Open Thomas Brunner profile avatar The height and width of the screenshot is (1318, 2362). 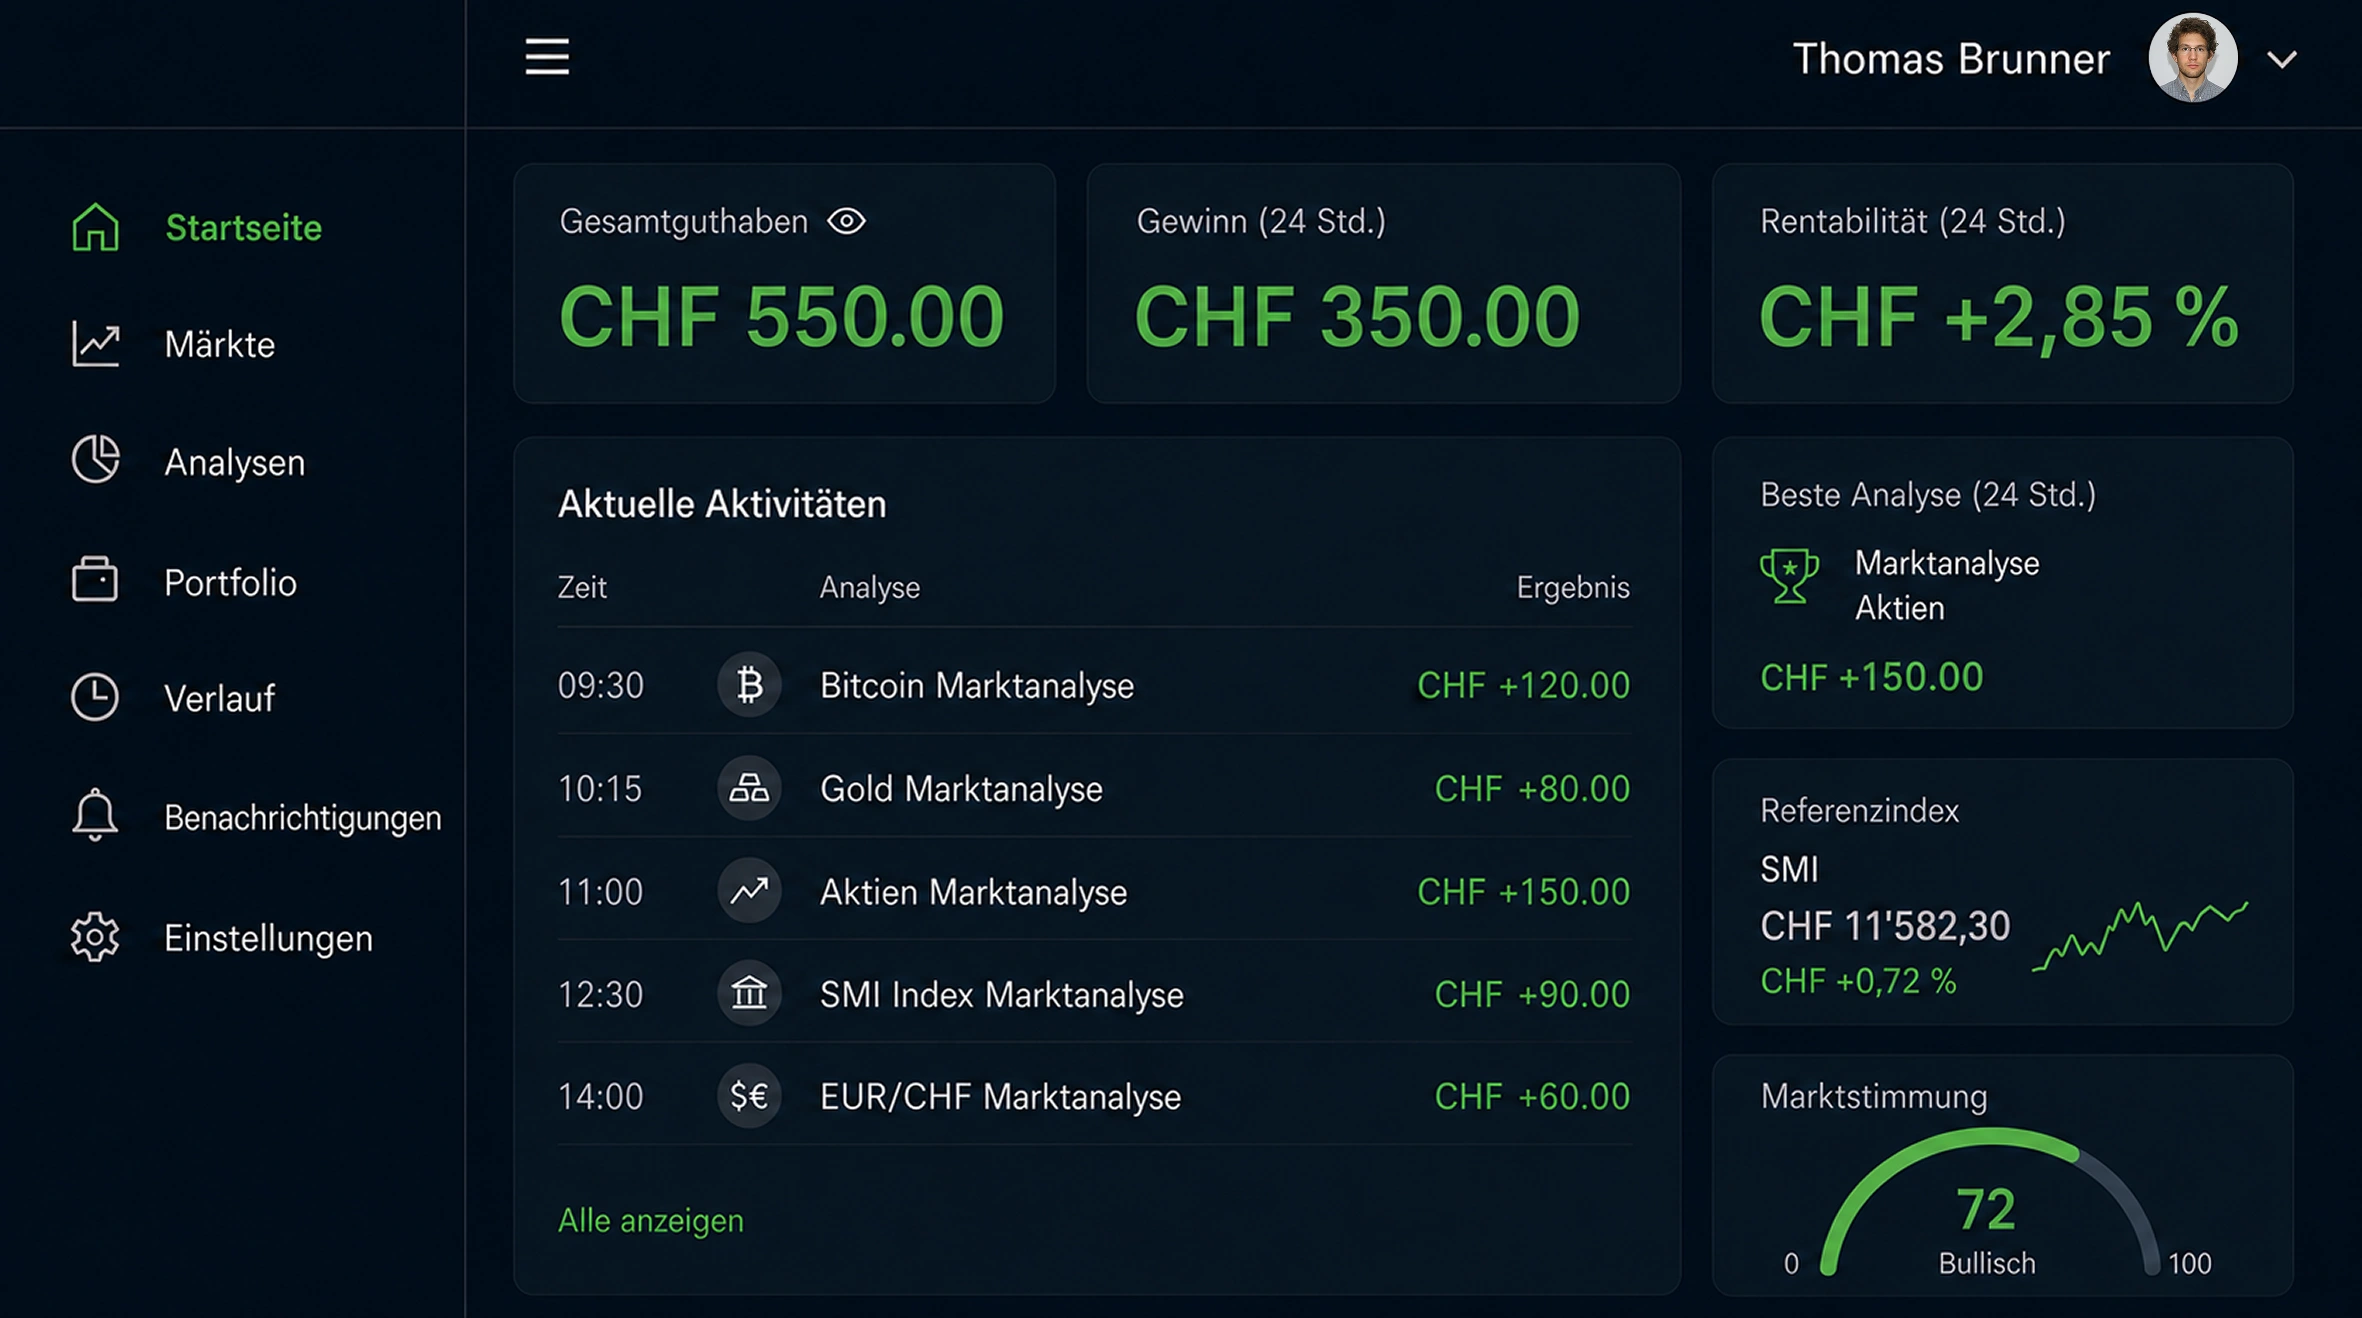click(2193, 58)
